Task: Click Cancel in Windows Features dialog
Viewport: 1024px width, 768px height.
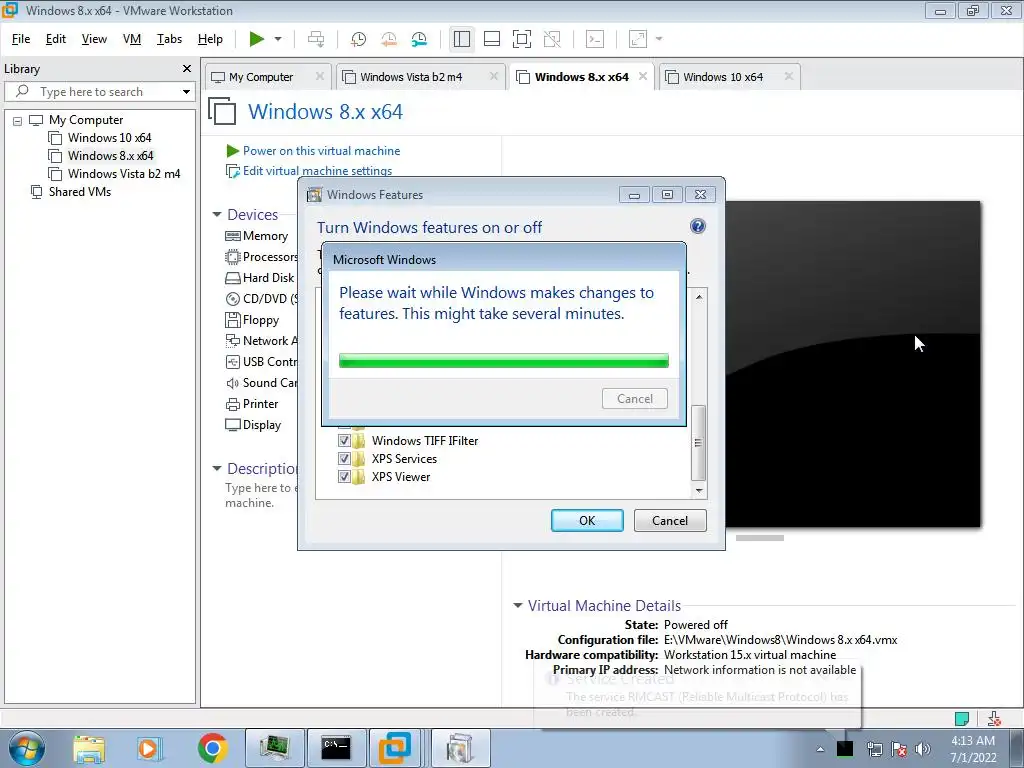Action: [670, 520]
